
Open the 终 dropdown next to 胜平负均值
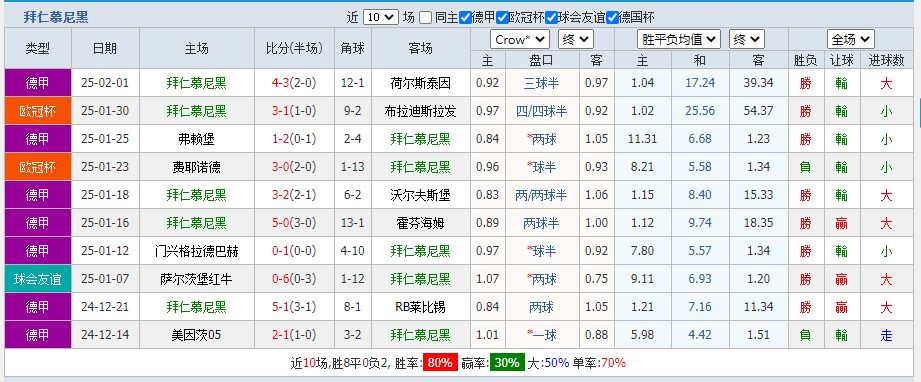point(747,39)
